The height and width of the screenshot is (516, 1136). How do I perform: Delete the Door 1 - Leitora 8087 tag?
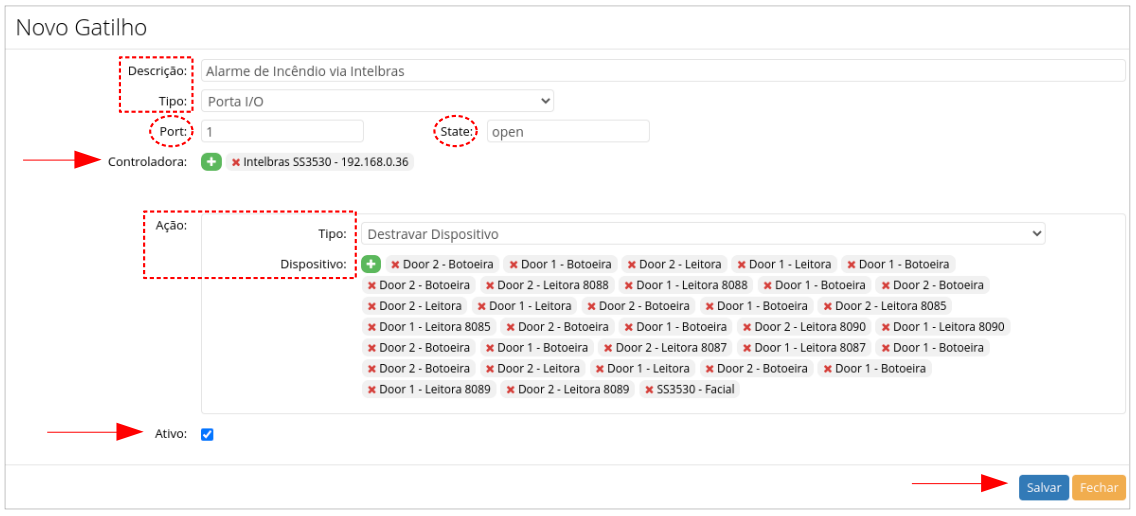point(746,348)
